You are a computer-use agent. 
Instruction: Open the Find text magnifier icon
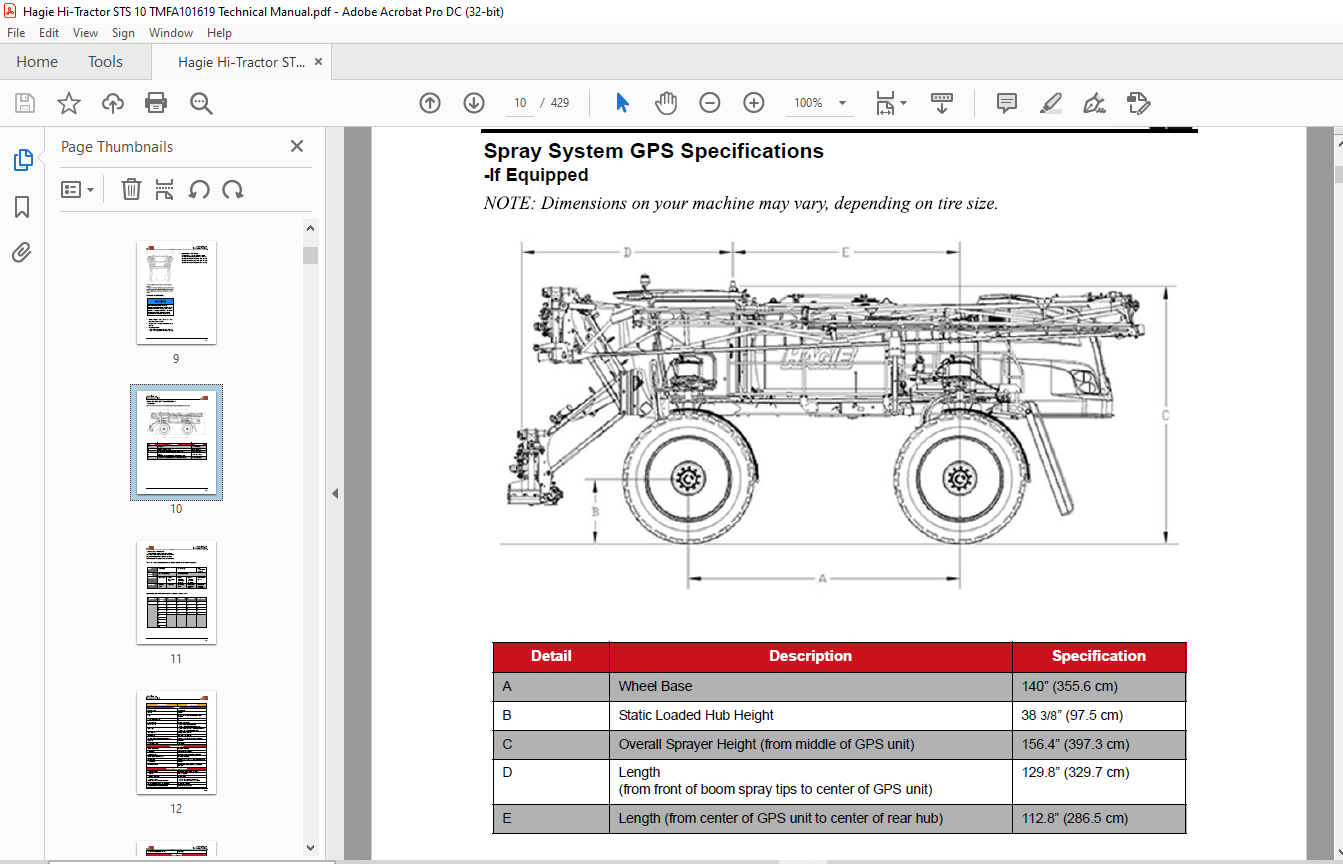[201, 103]
